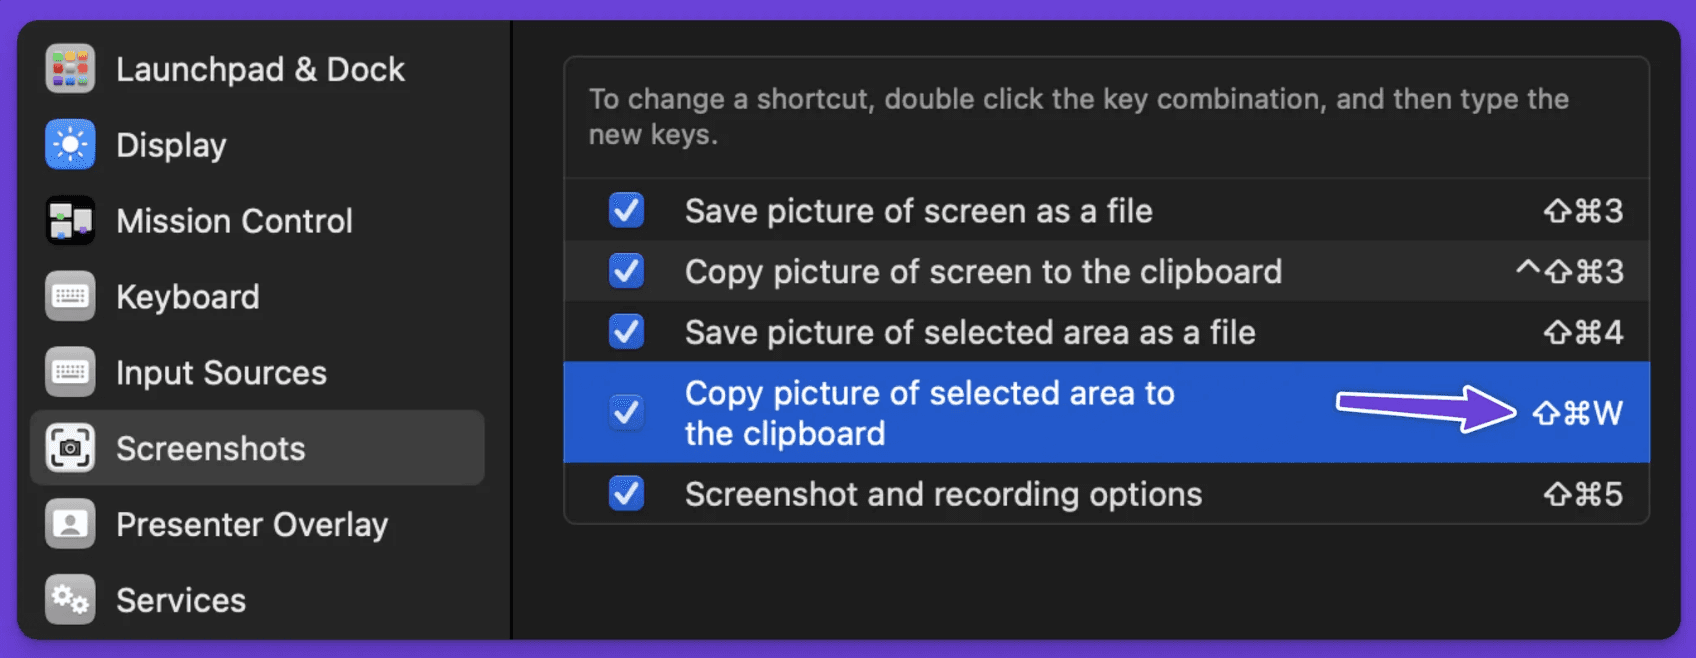
Task: Select the Save picture of selected area row
Action: (1107, 332)
